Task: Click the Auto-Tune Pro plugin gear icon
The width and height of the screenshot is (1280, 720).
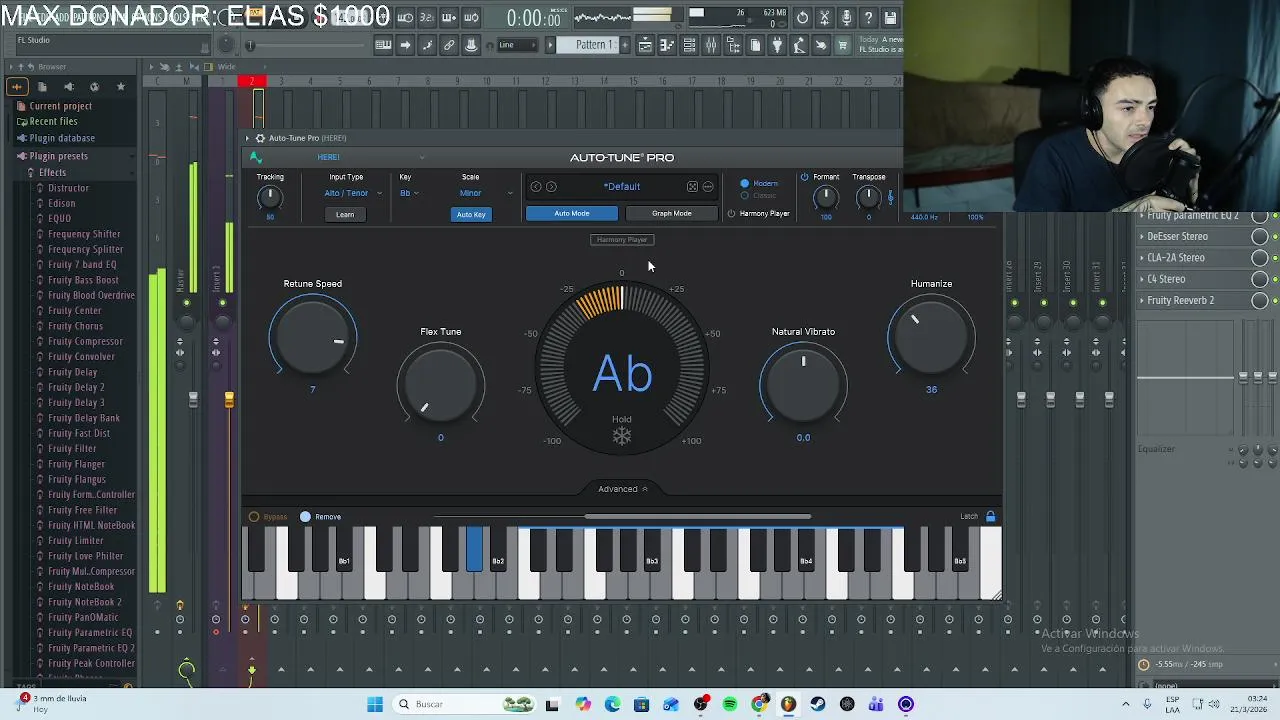Action: click(260, 138)
